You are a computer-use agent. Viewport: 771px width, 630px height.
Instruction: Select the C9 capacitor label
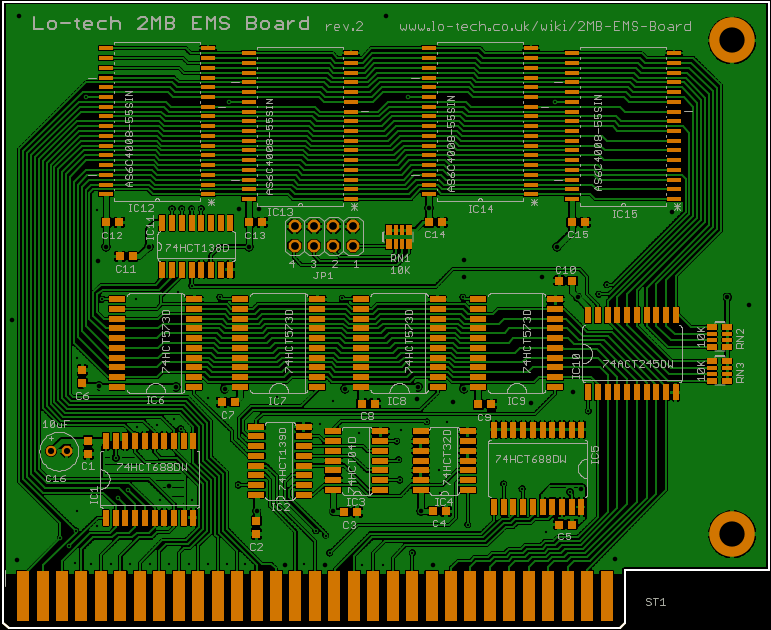484,418
